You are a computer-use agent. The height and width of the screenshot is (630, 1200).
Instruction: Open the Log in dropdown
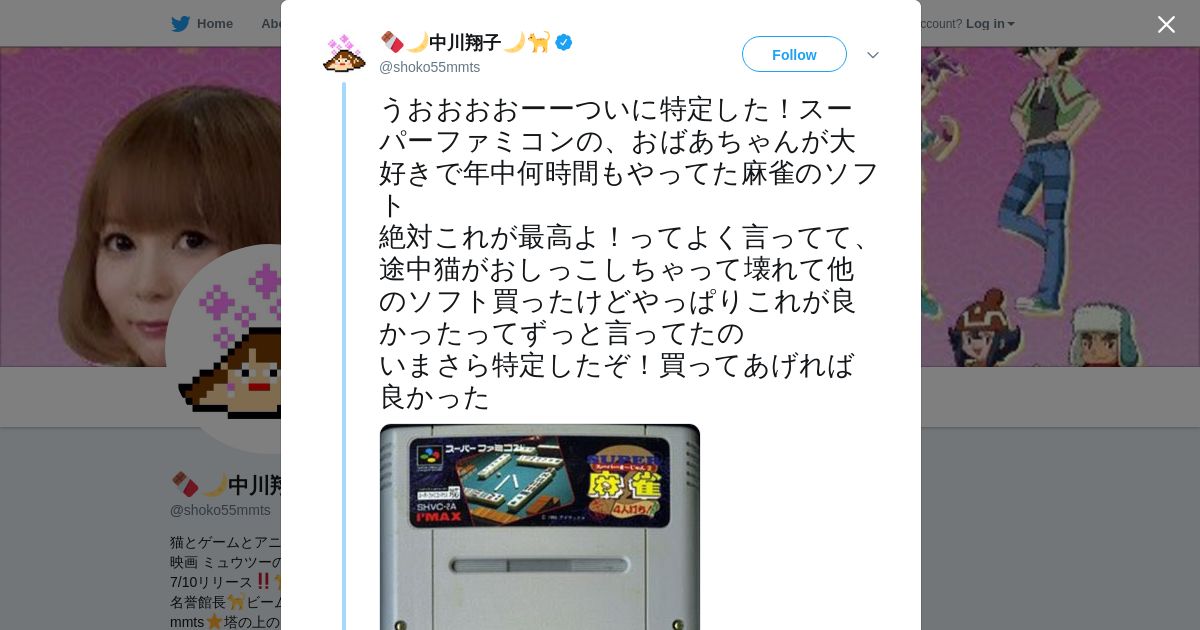[990, 23]
